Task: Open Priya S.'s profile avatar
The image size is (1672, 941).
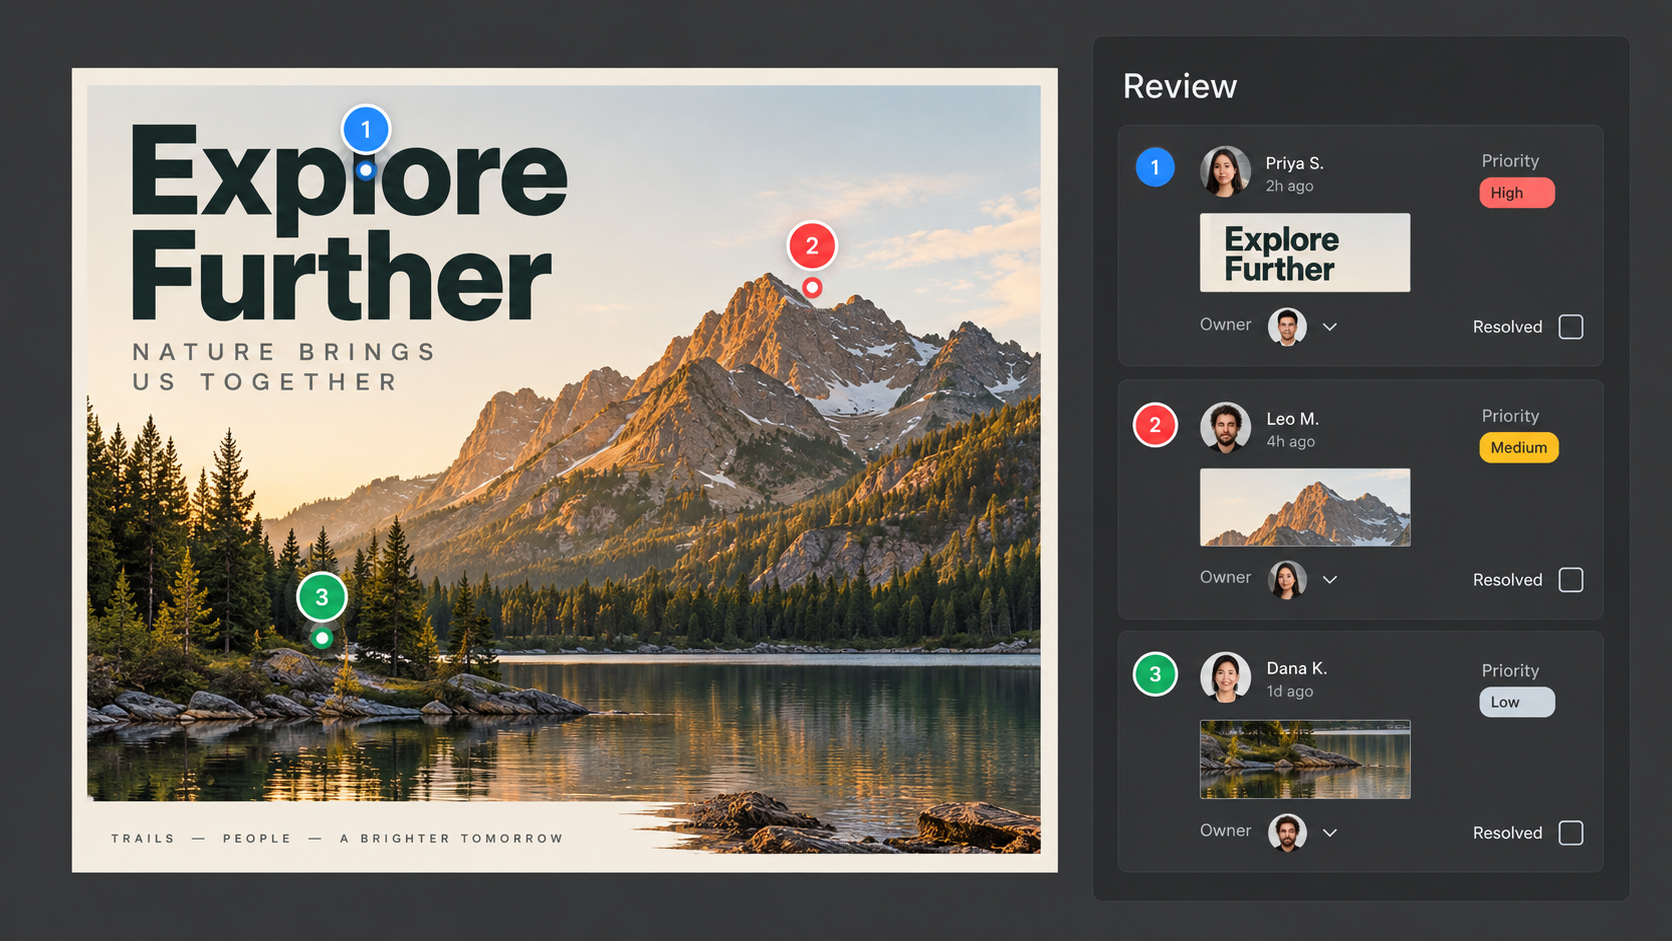Action: (1225, 171)
